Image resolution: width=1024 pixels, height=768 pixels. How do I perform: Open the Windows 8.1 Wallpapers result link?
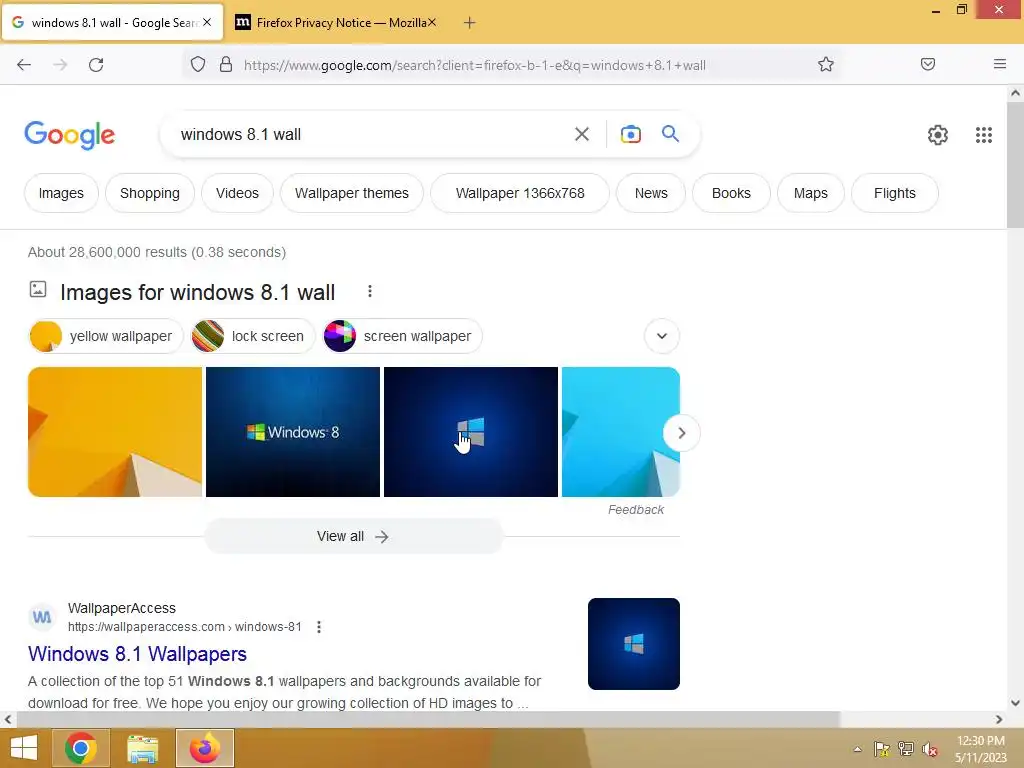tap(137, 654)
